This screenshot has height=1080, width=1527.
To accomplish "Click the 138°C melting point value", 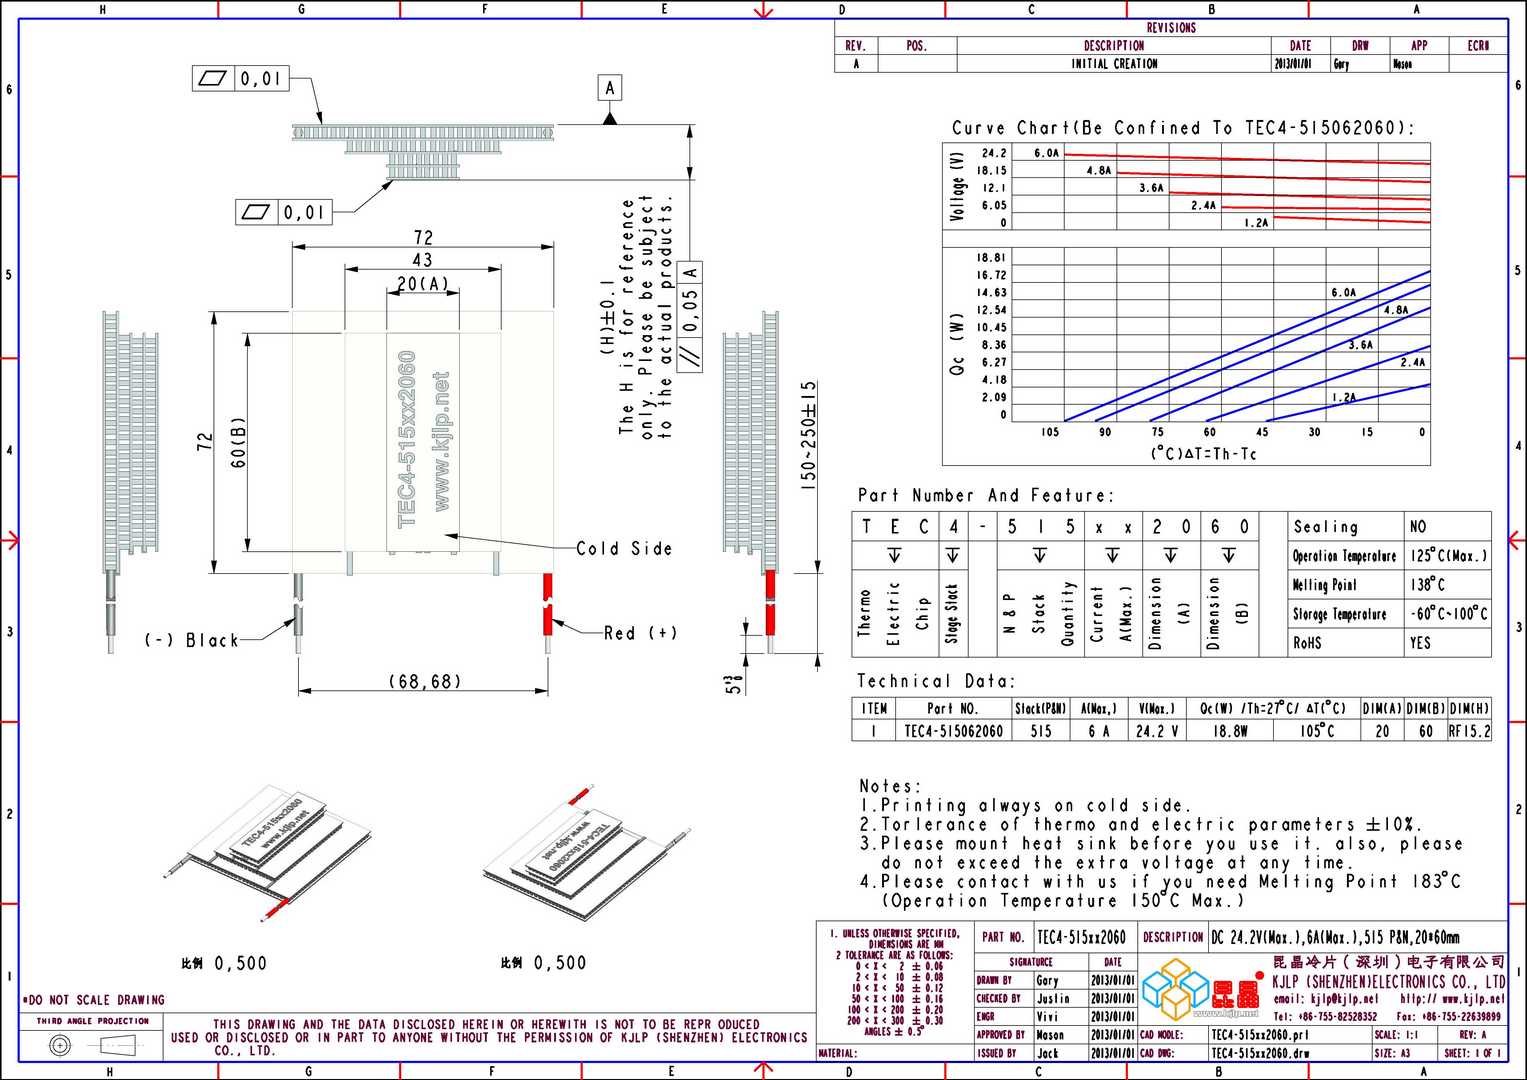I will click(x=1428, y=584).
